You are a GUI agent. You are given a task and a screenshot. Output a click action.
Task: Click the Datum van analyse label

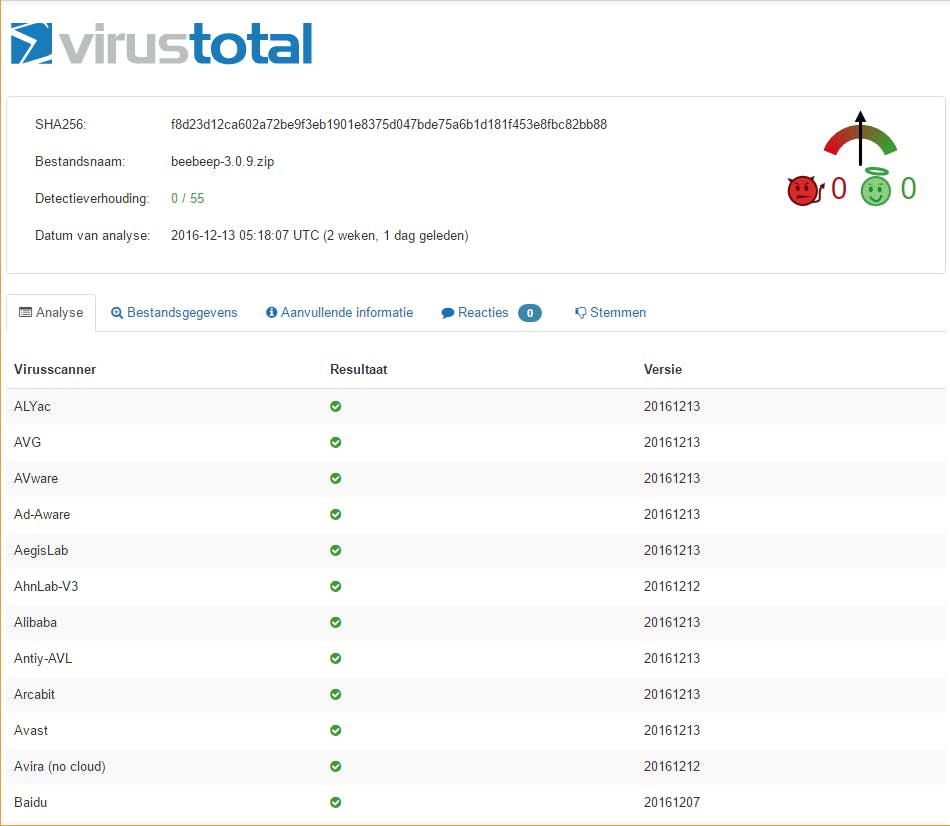92,236
